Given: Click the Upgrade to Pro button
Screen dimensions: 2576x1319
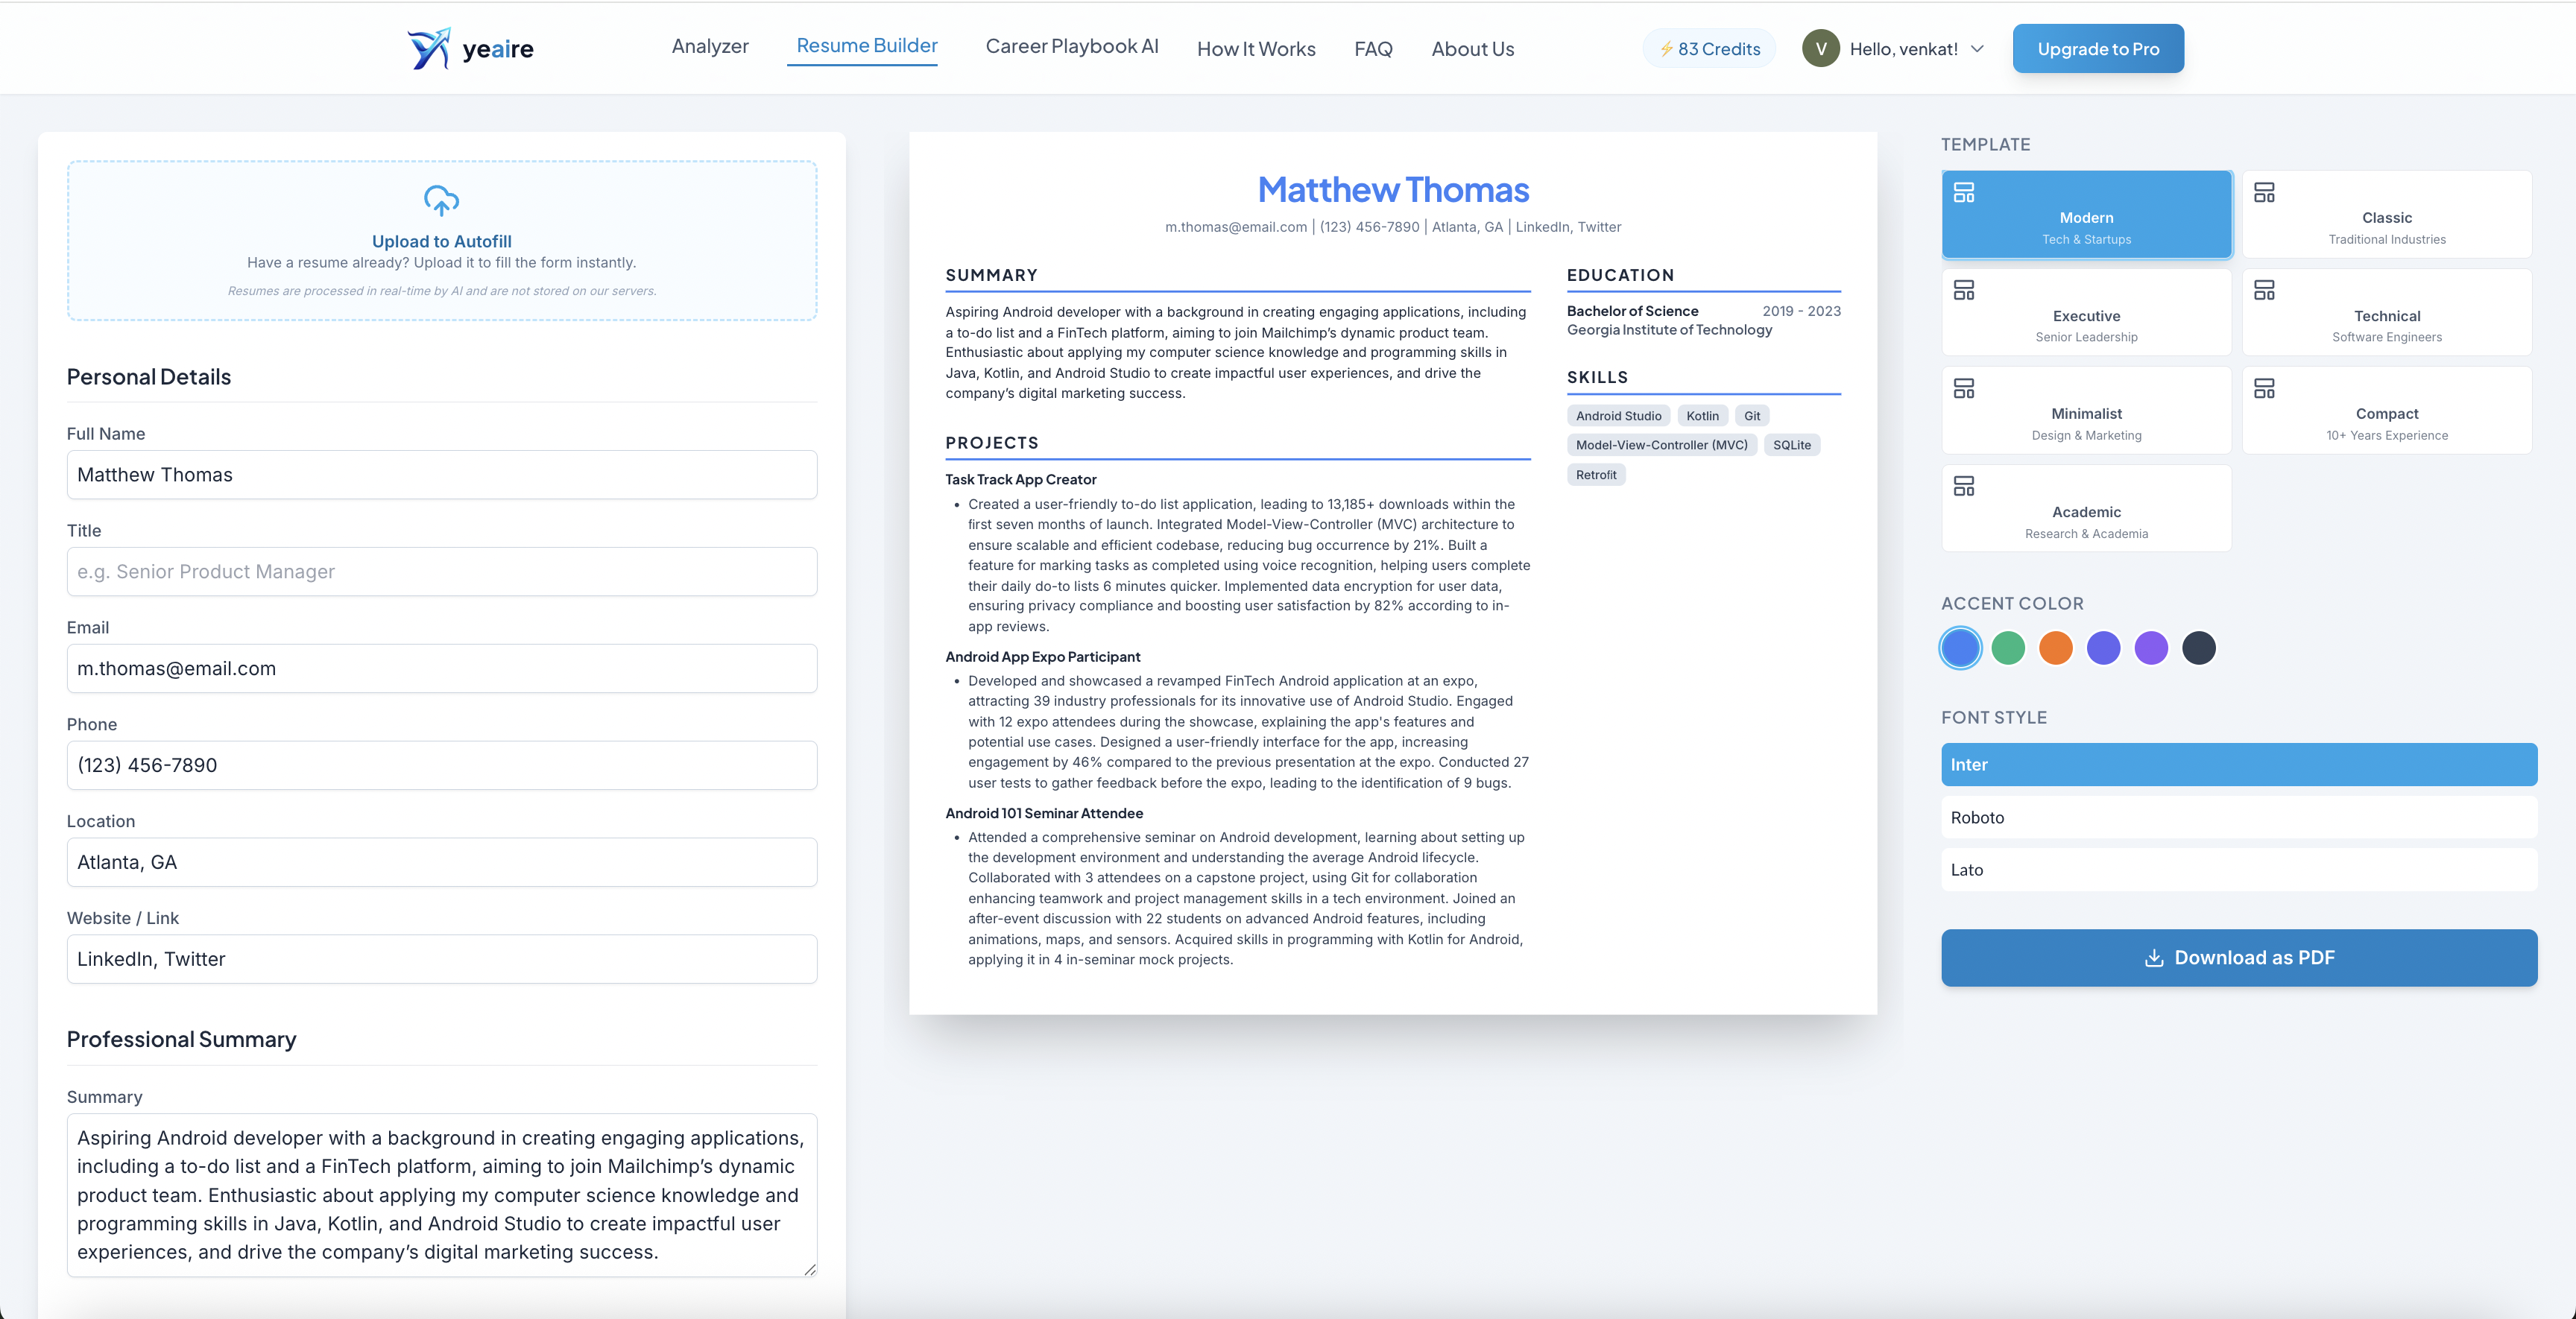Looking at the screenshot, I should click(2098, 48).
